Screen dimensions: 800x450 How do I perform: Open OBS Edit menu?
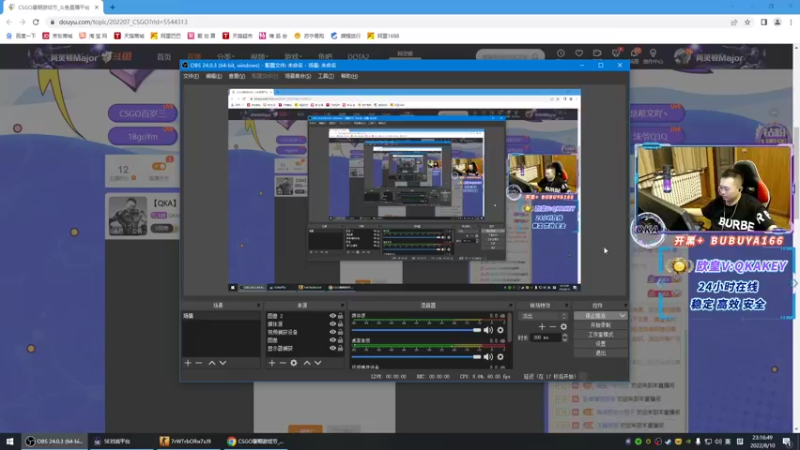point(213,76)
